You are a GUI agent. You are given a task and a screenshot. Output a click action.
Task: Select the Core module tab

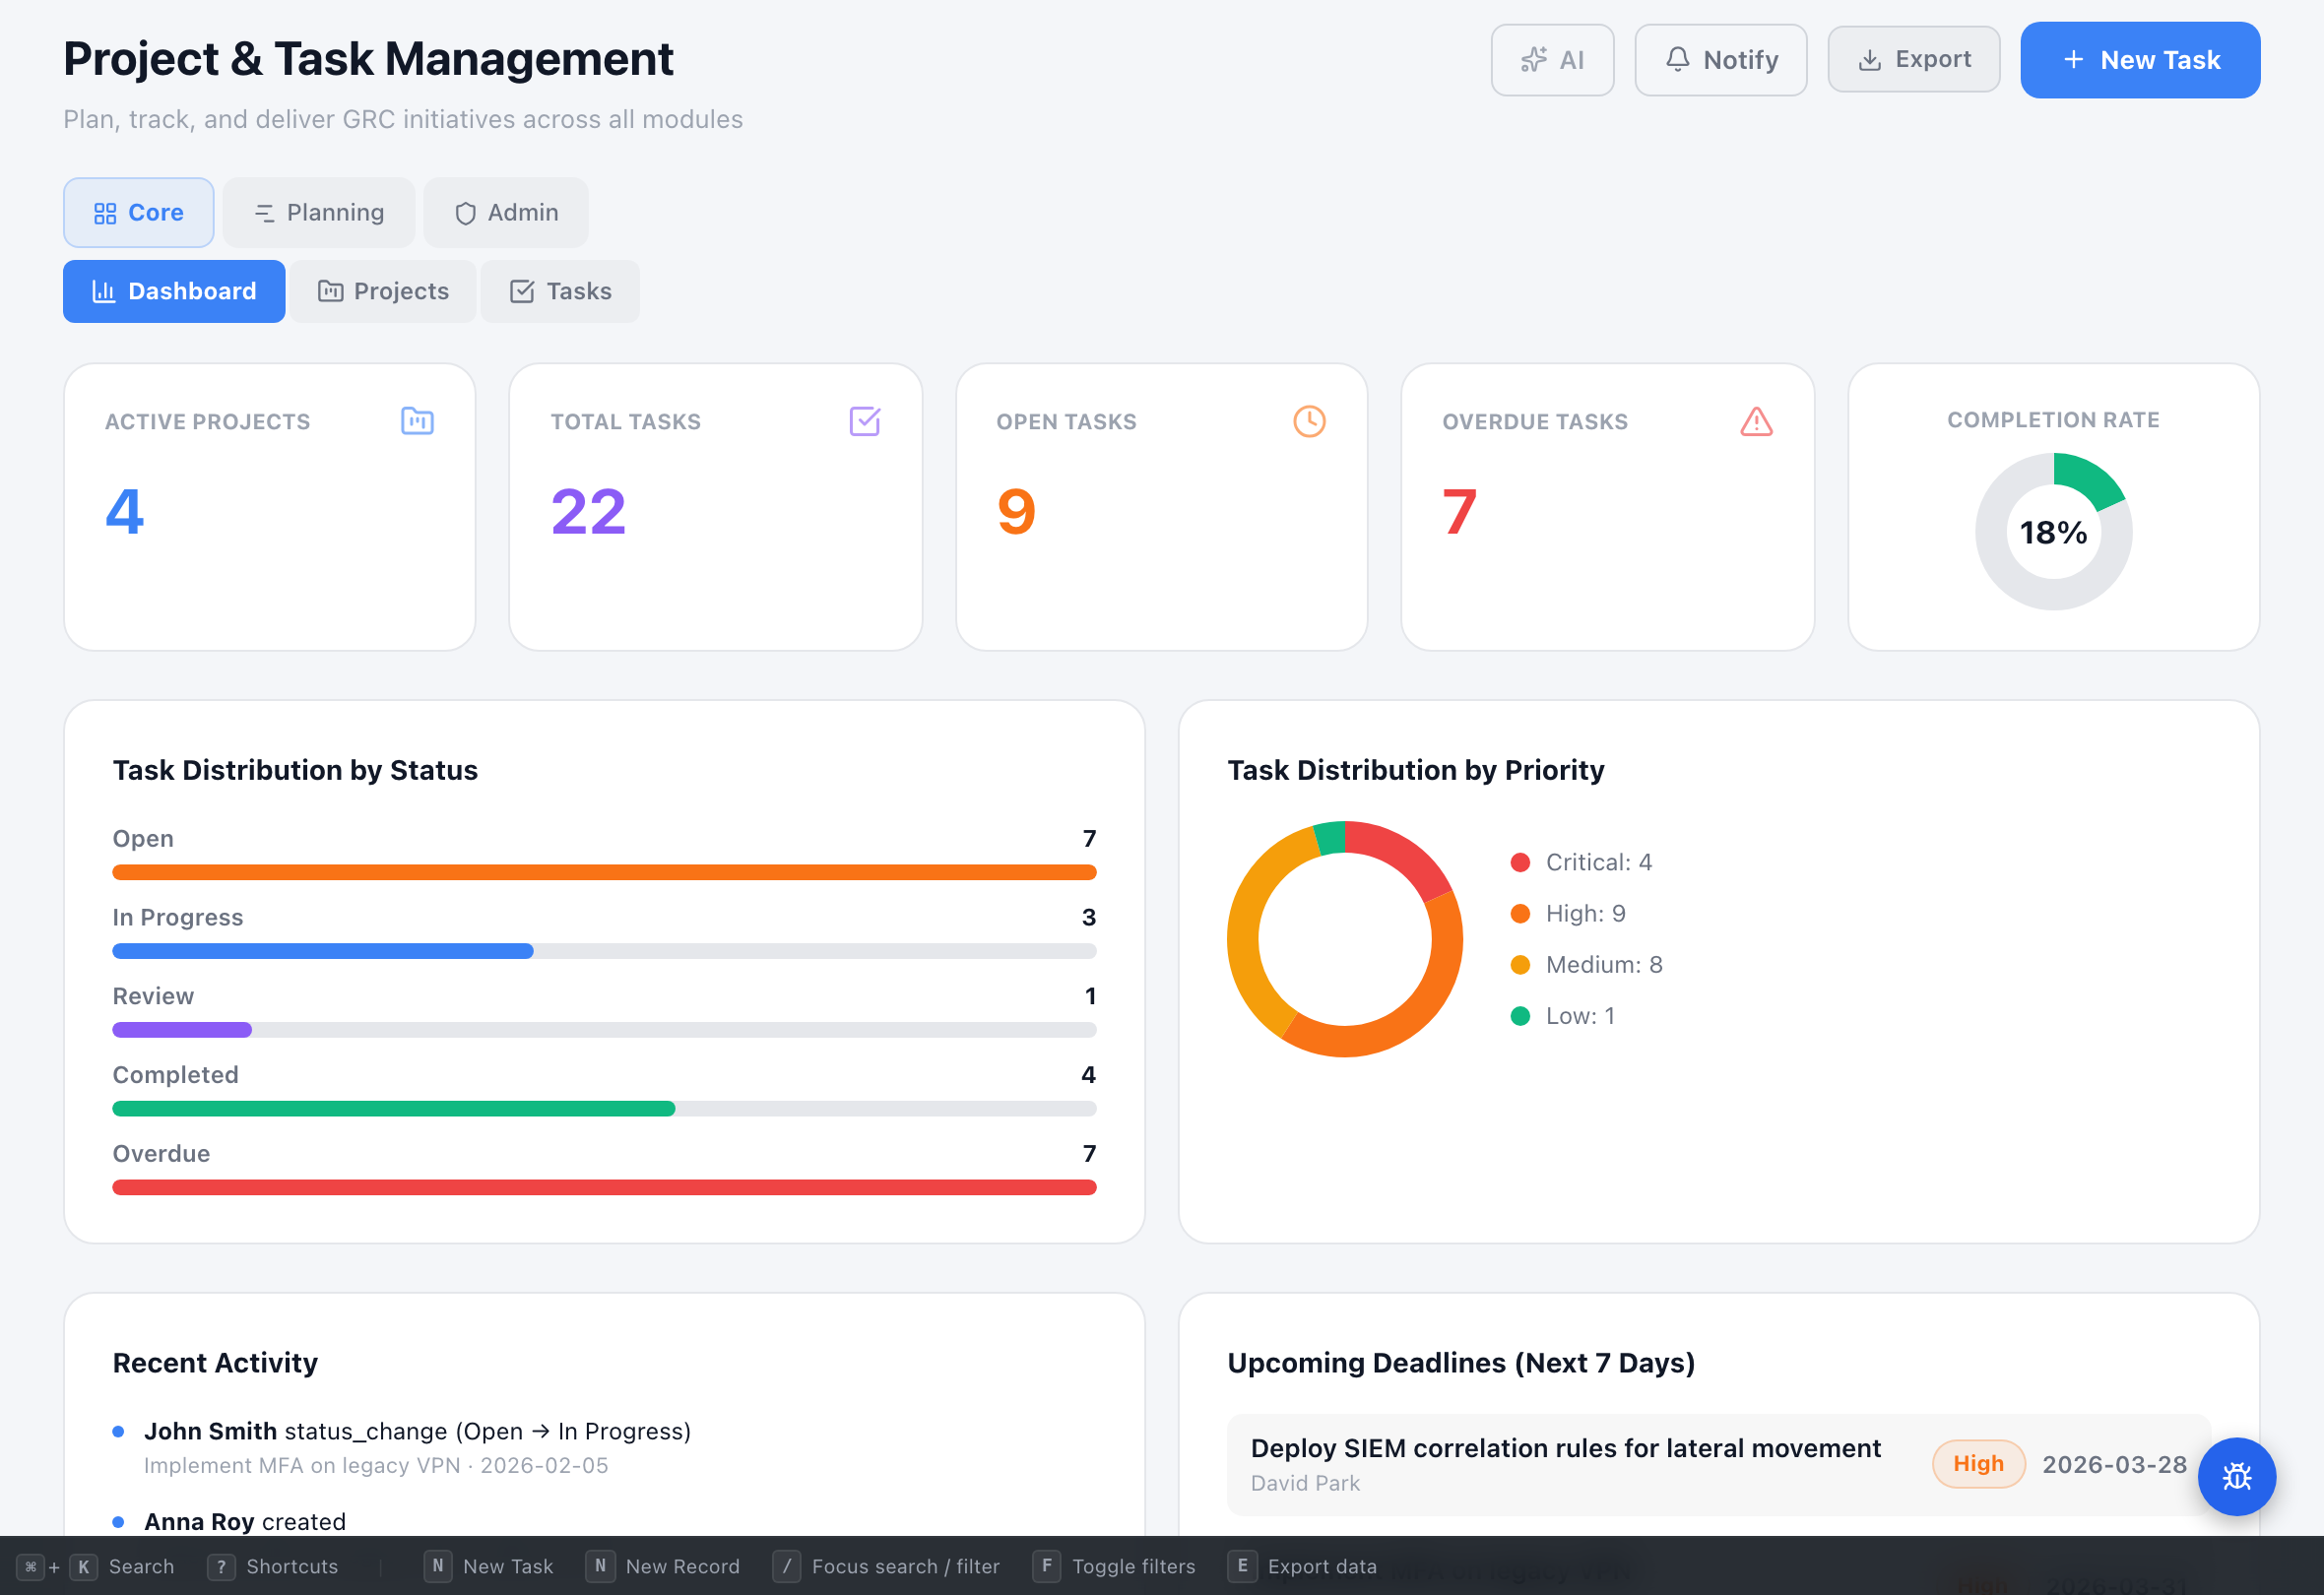(x=138, y=212)
